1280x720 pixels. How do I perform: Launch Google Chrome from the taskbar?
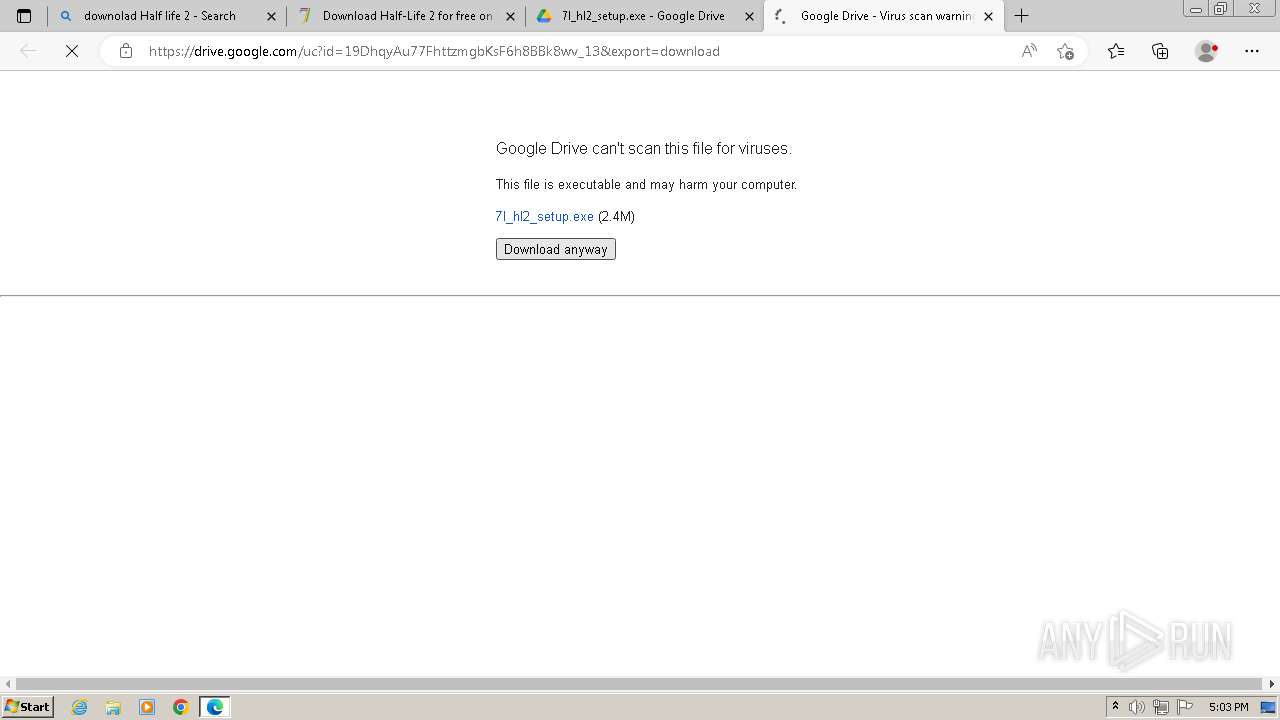(181, 707)
